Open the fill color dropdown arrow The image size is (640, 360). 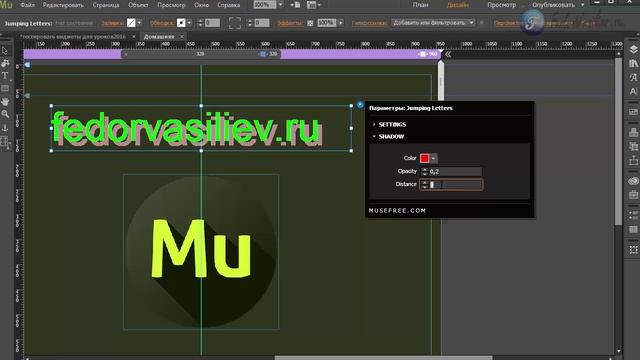pyautogui.click(x=139, y=23)
